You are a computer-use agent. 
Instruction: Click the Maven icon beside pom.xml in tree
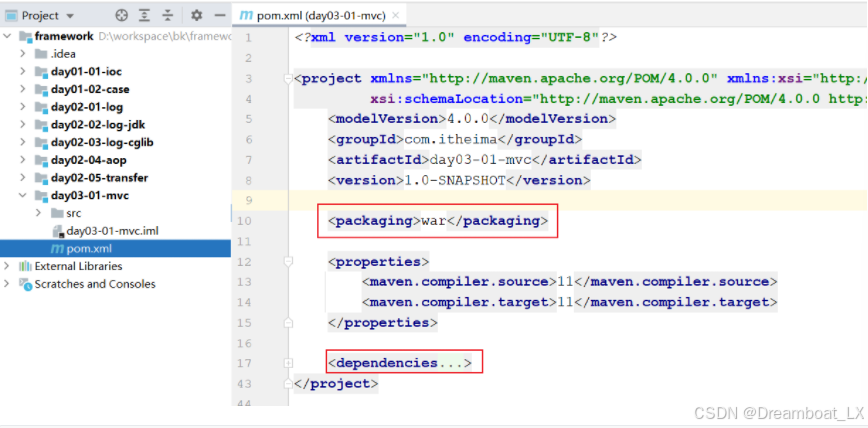[x=58, y=249]
